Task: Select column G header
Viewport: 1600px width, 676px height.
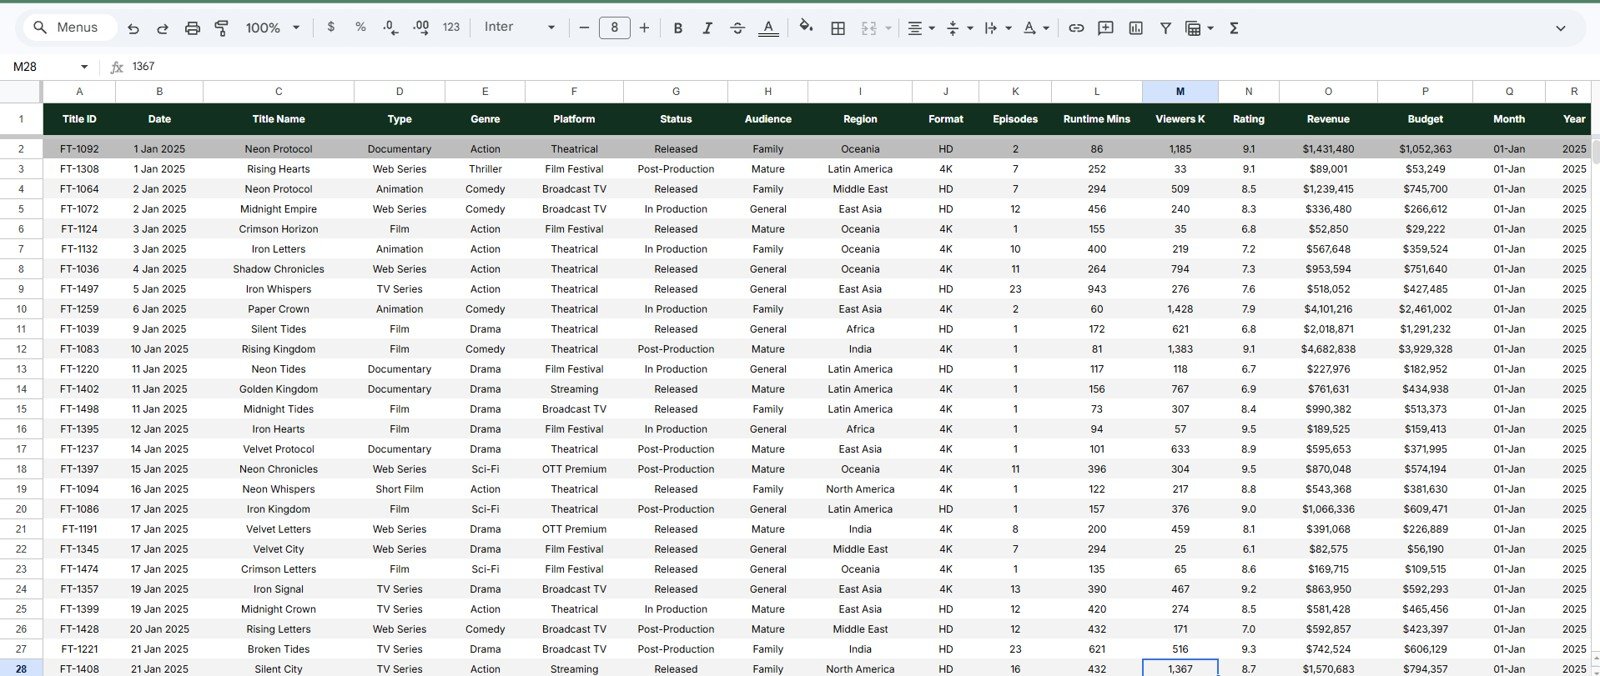Action: (676, 91)
